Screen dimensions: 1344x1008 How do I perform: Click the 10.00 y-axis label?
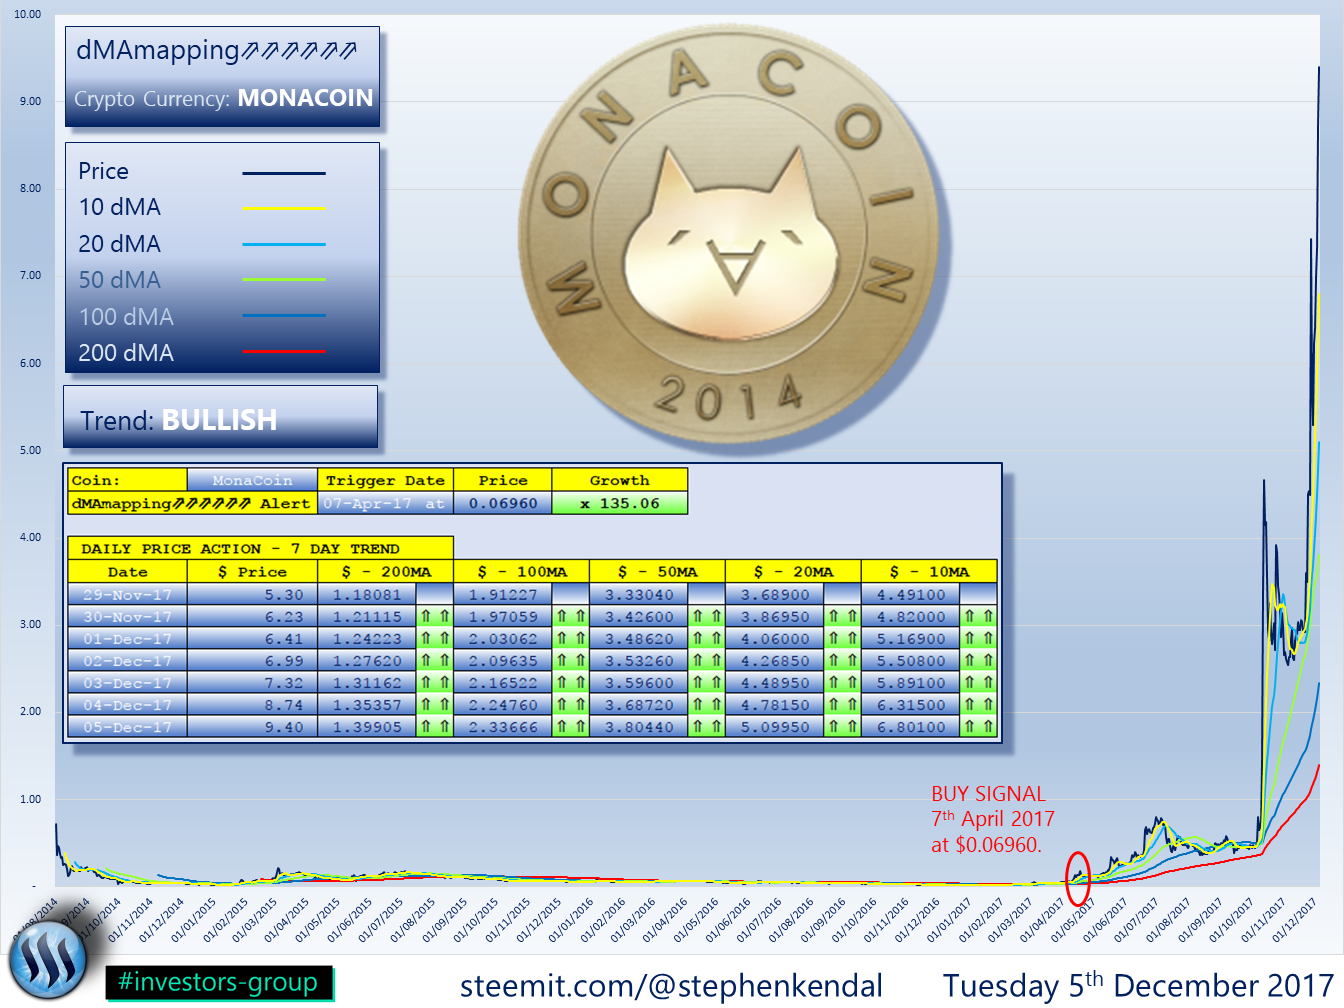pyautogui.click(x=28, y=14)
